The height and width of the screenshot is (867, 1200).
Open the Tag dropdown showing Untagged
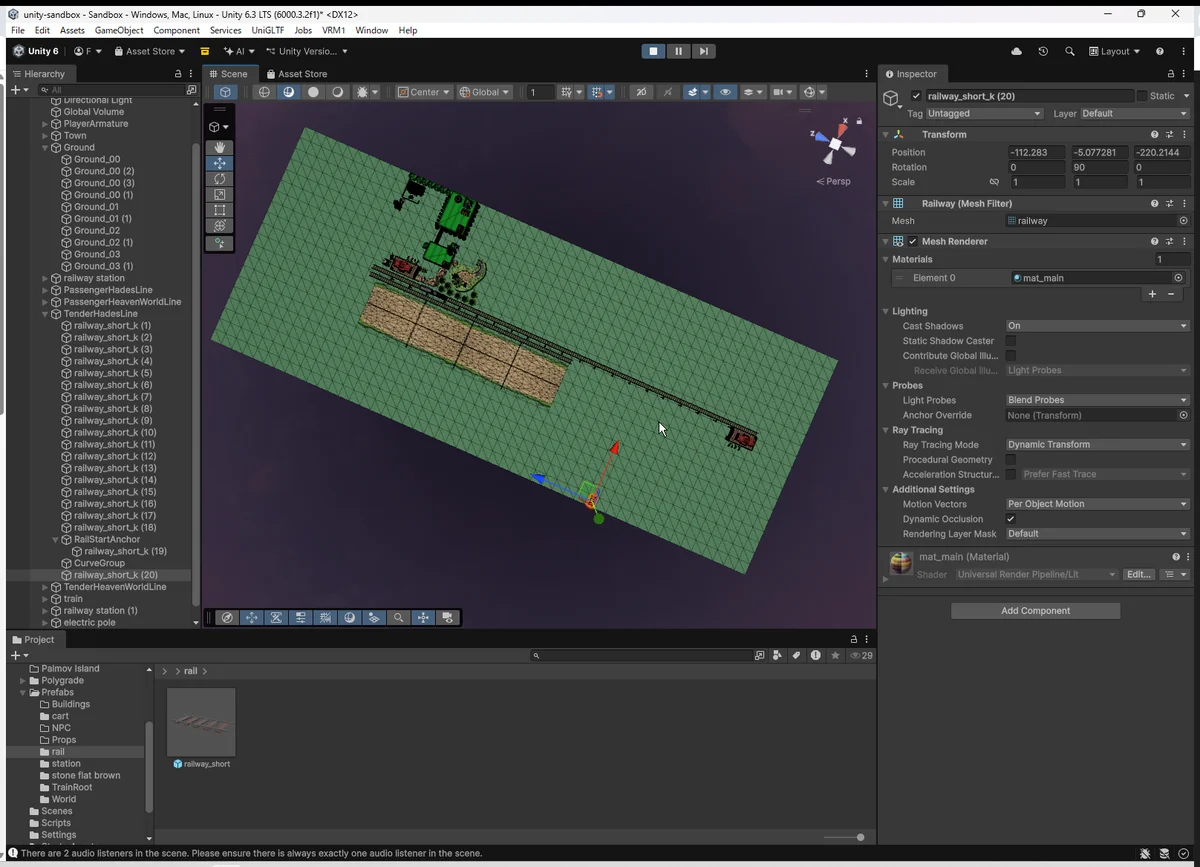click(x=985, y=114)
